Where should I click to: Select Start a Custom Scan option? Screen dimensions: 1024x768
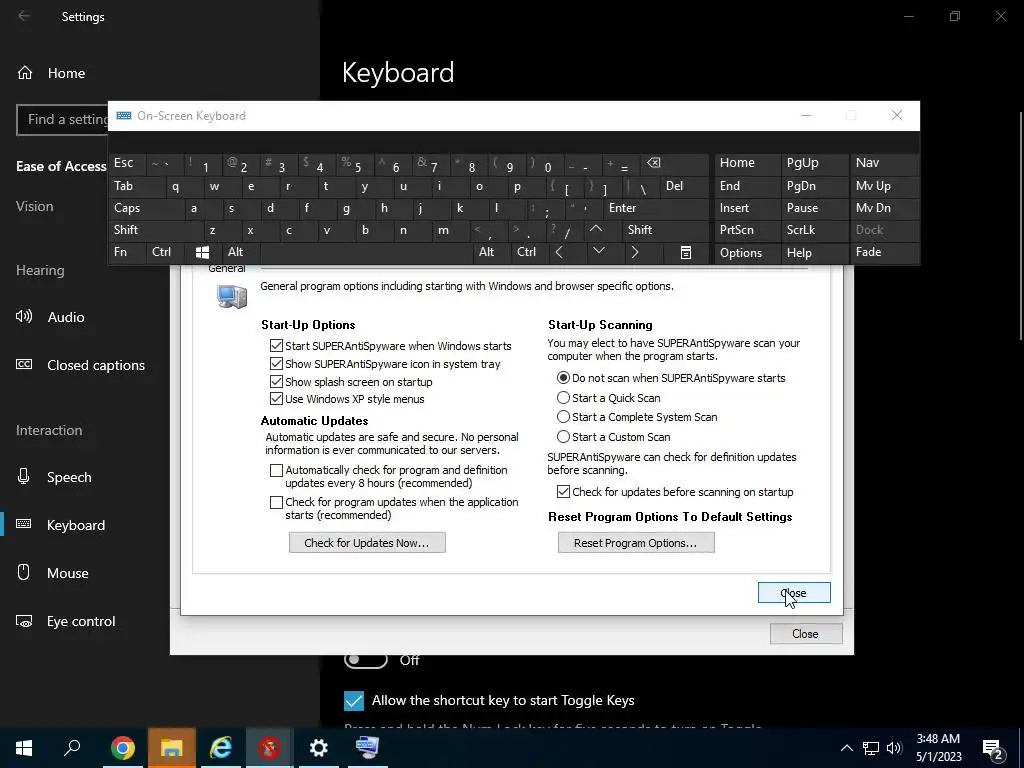[x=563, y=436]
